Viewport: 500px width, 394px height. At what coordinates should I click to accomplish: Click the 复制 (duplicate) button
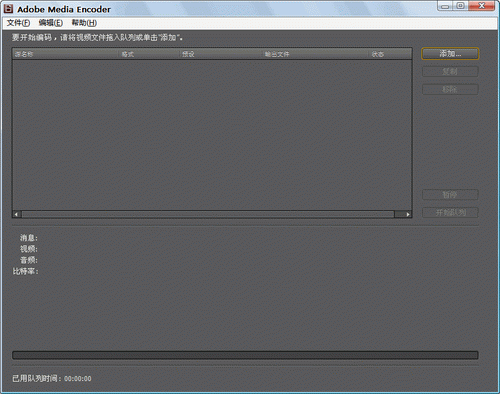(x=450, y=71)
